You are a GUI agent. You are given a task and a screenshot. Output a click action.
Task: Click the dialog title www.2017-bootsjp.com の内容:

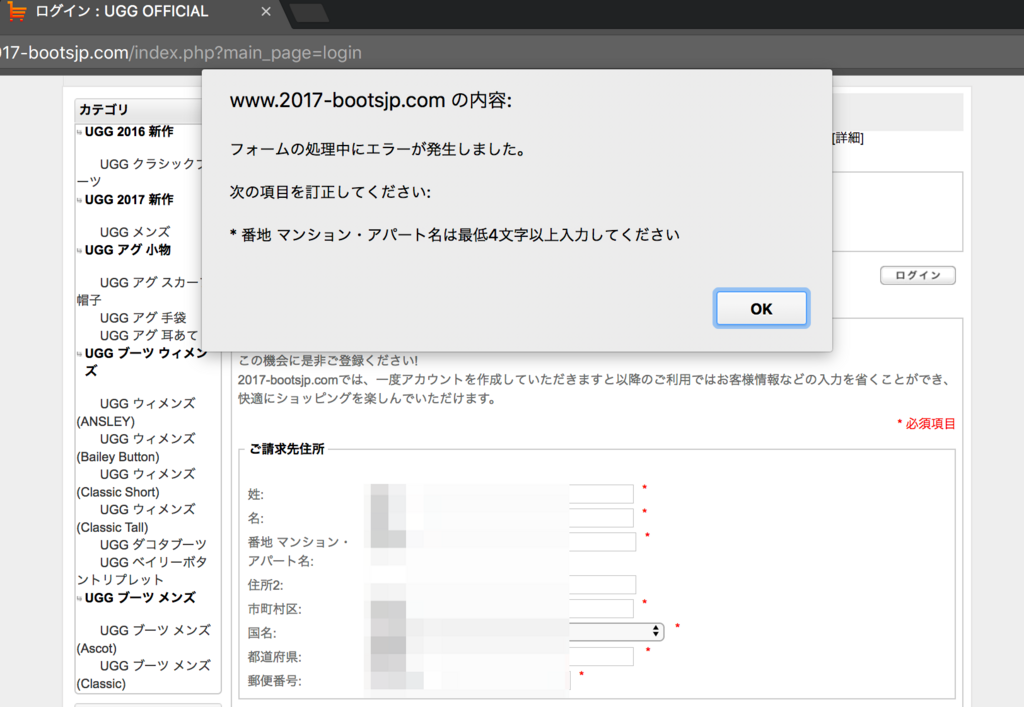pyautogui.click(x=370, y=101)
